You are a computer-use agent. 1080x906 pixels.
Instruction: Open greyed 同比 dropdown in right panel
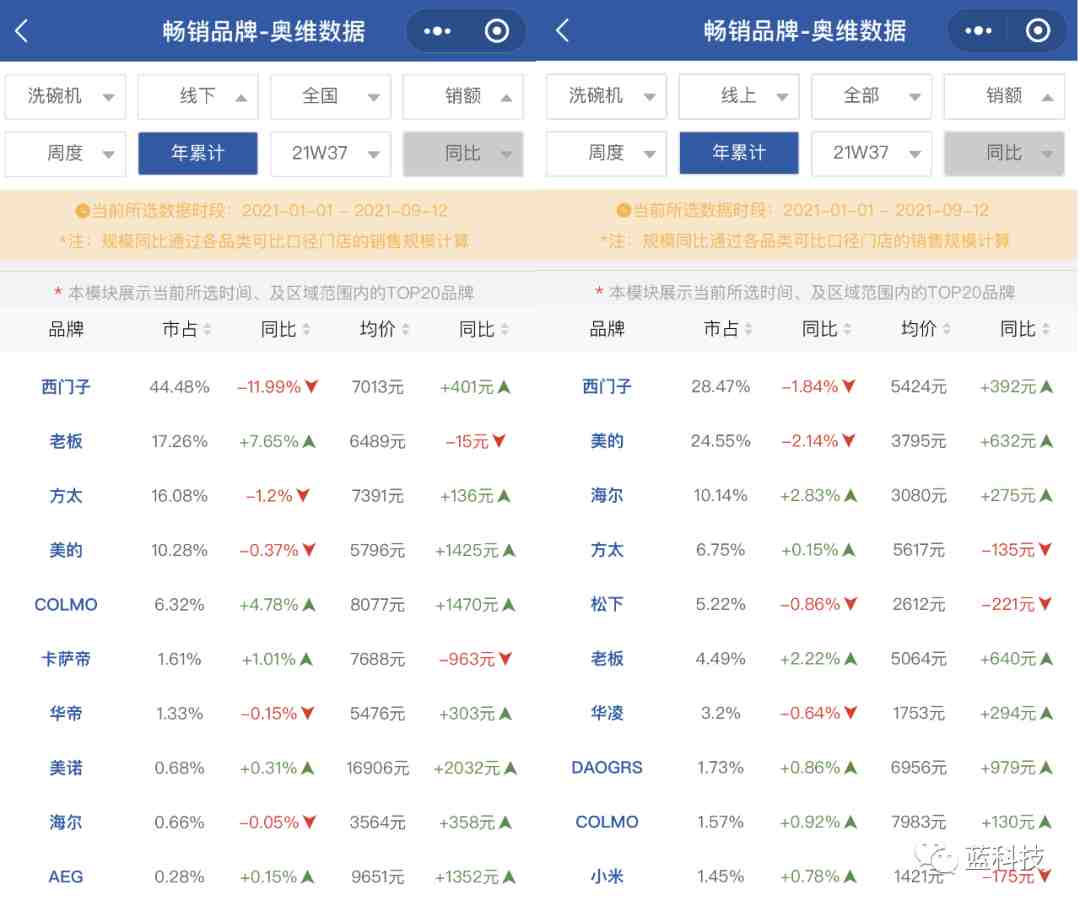pyautogui.click(x=1004, y=153)
